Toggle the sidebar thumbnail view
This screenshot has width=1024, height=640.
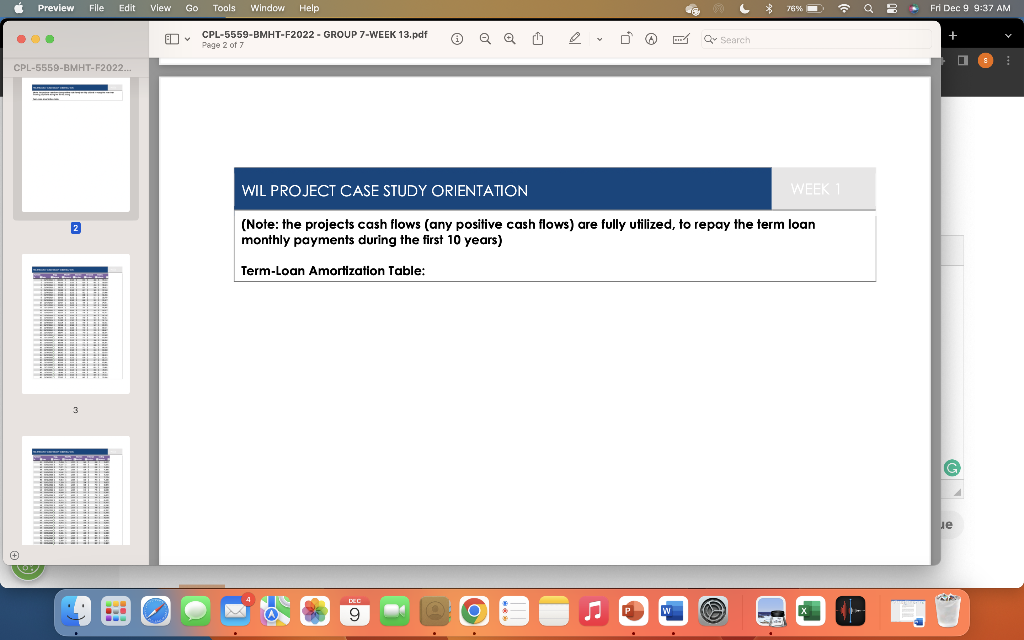[169, 37]
